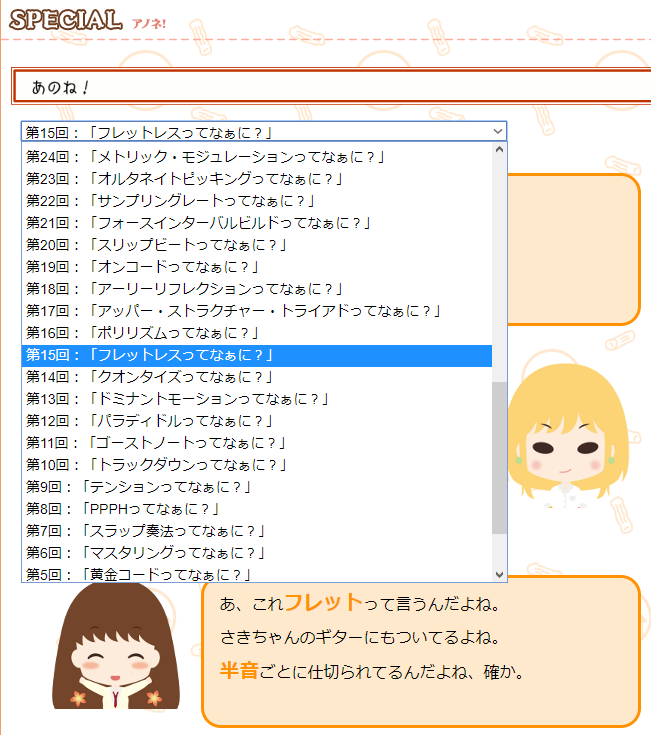
Task: Select 第17回 アッパー・ストラクチャー・トライアド option
Action: 257,311
